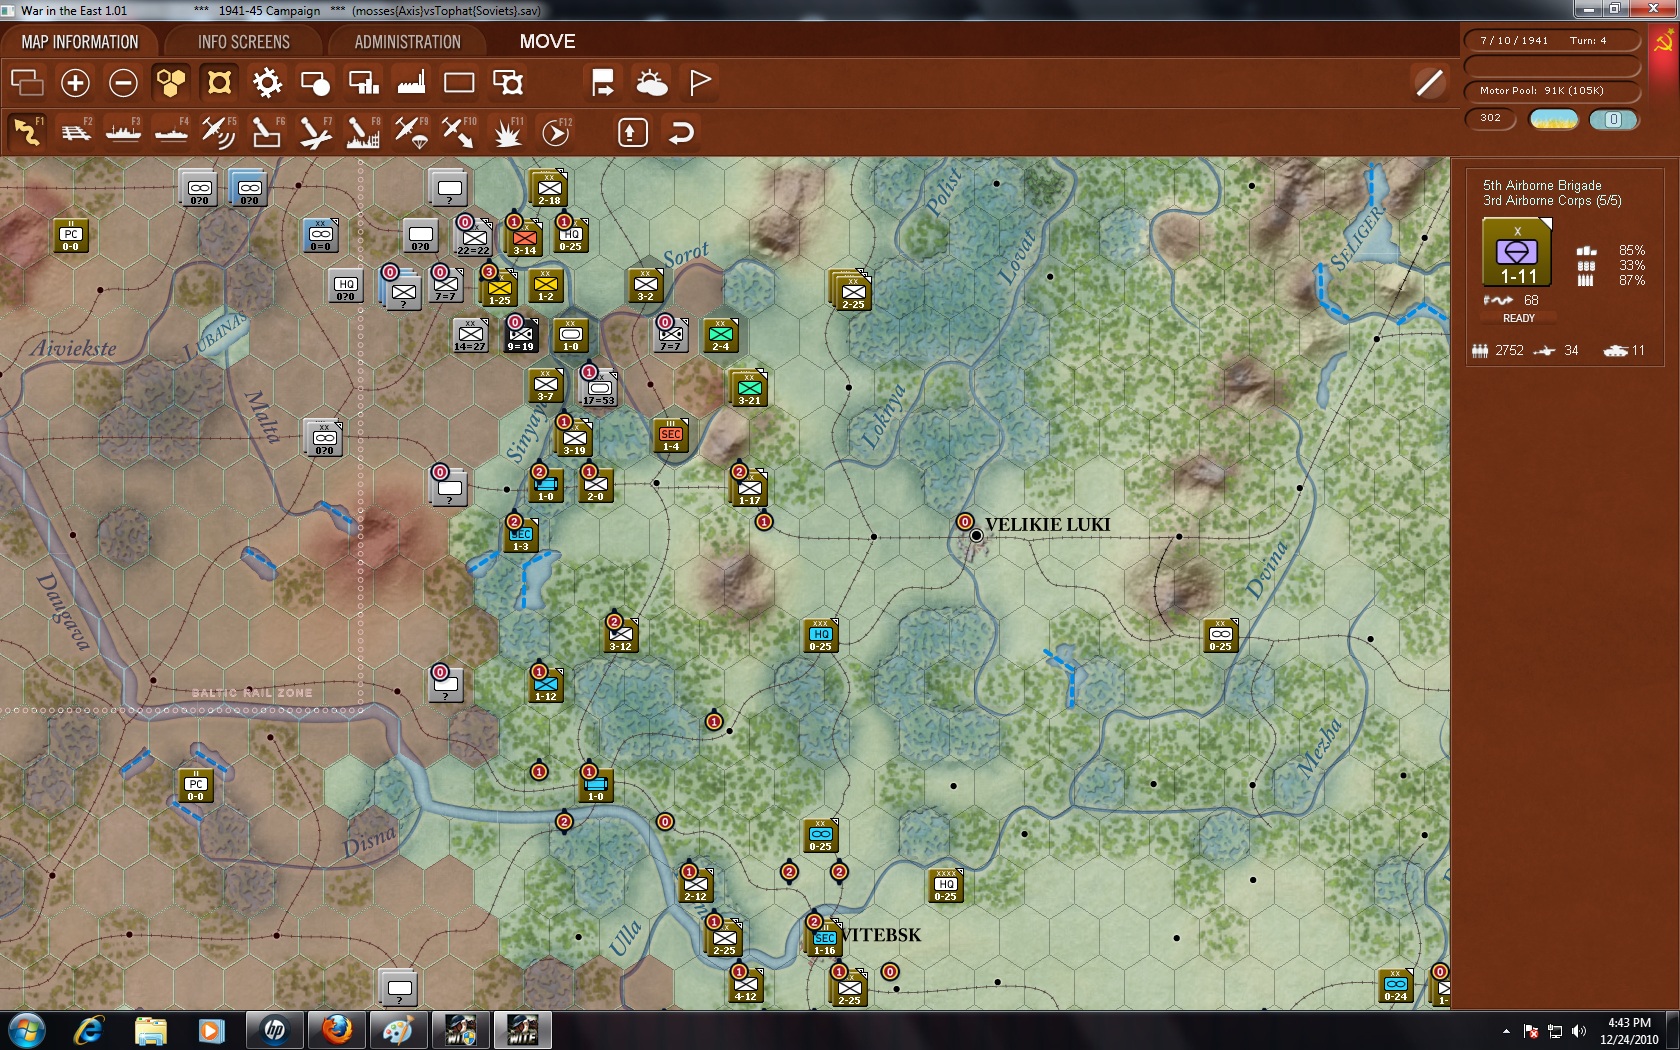Select Move mode (F1)
1680x1050 pixels.
pos(27,132)
